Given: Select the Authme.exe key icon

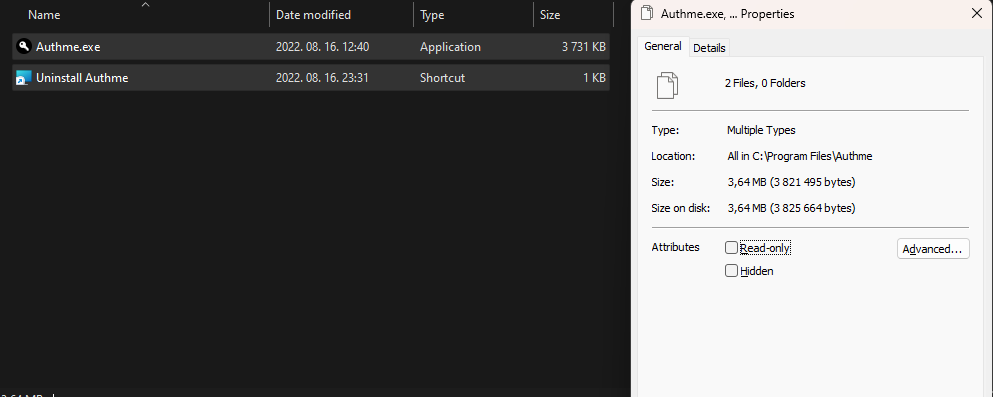Looking at the screenshot, I should tap(23, 46).
